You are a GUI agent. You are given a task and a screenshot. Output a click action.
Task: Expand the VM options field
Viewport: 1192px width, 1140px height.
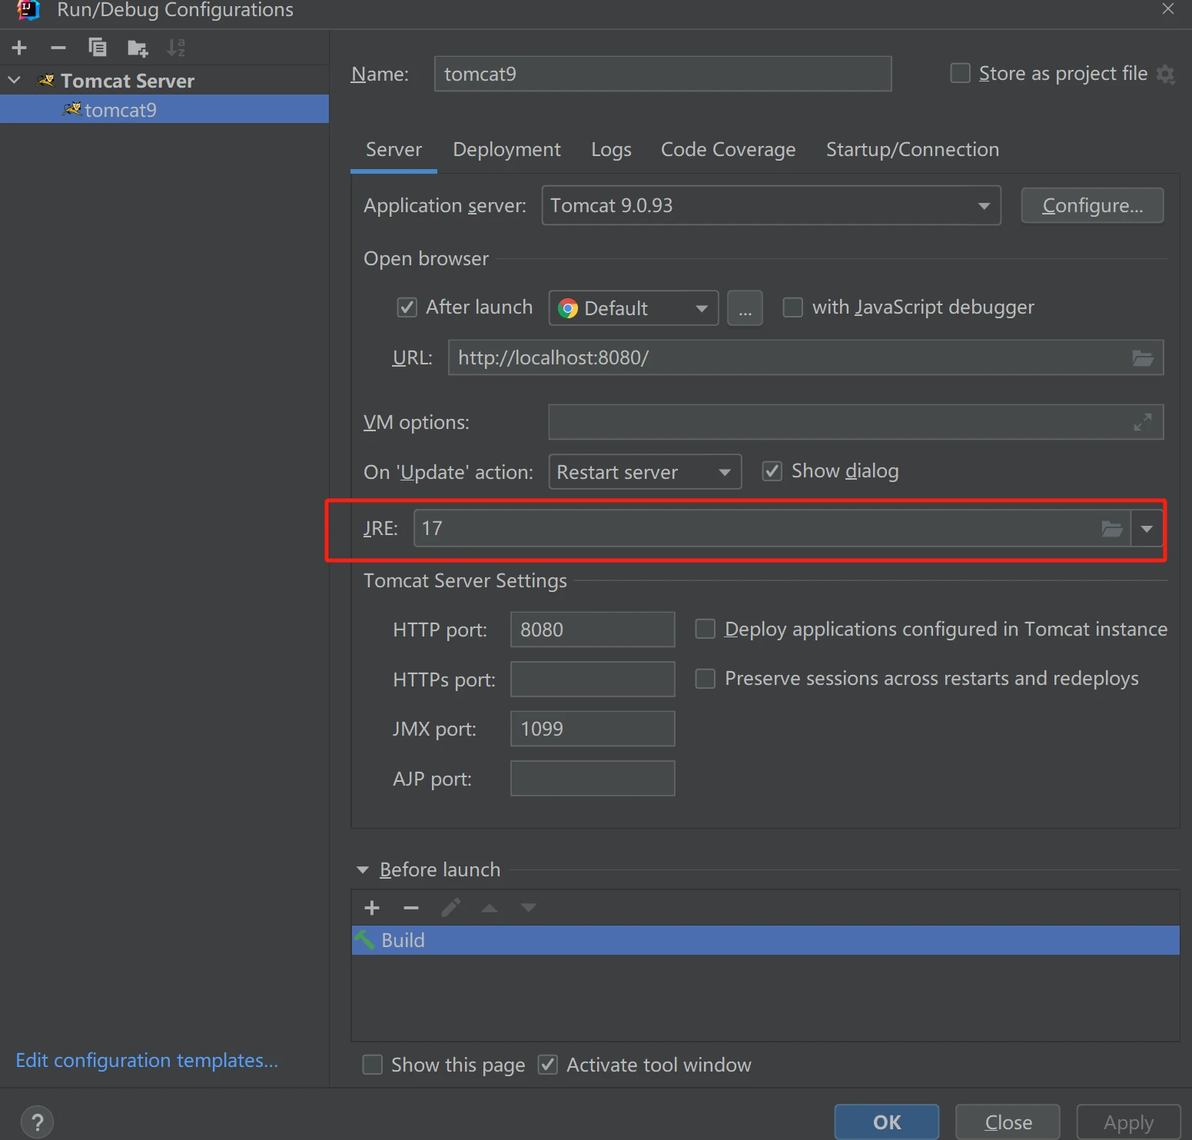point(1142,422)
